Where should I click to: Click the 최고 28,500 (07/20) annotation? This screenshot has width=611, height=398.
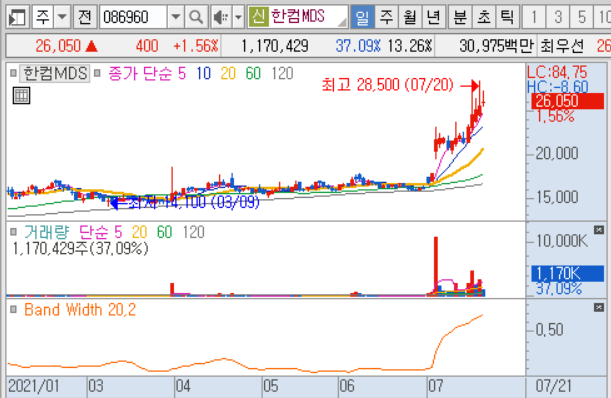(388, 85)
